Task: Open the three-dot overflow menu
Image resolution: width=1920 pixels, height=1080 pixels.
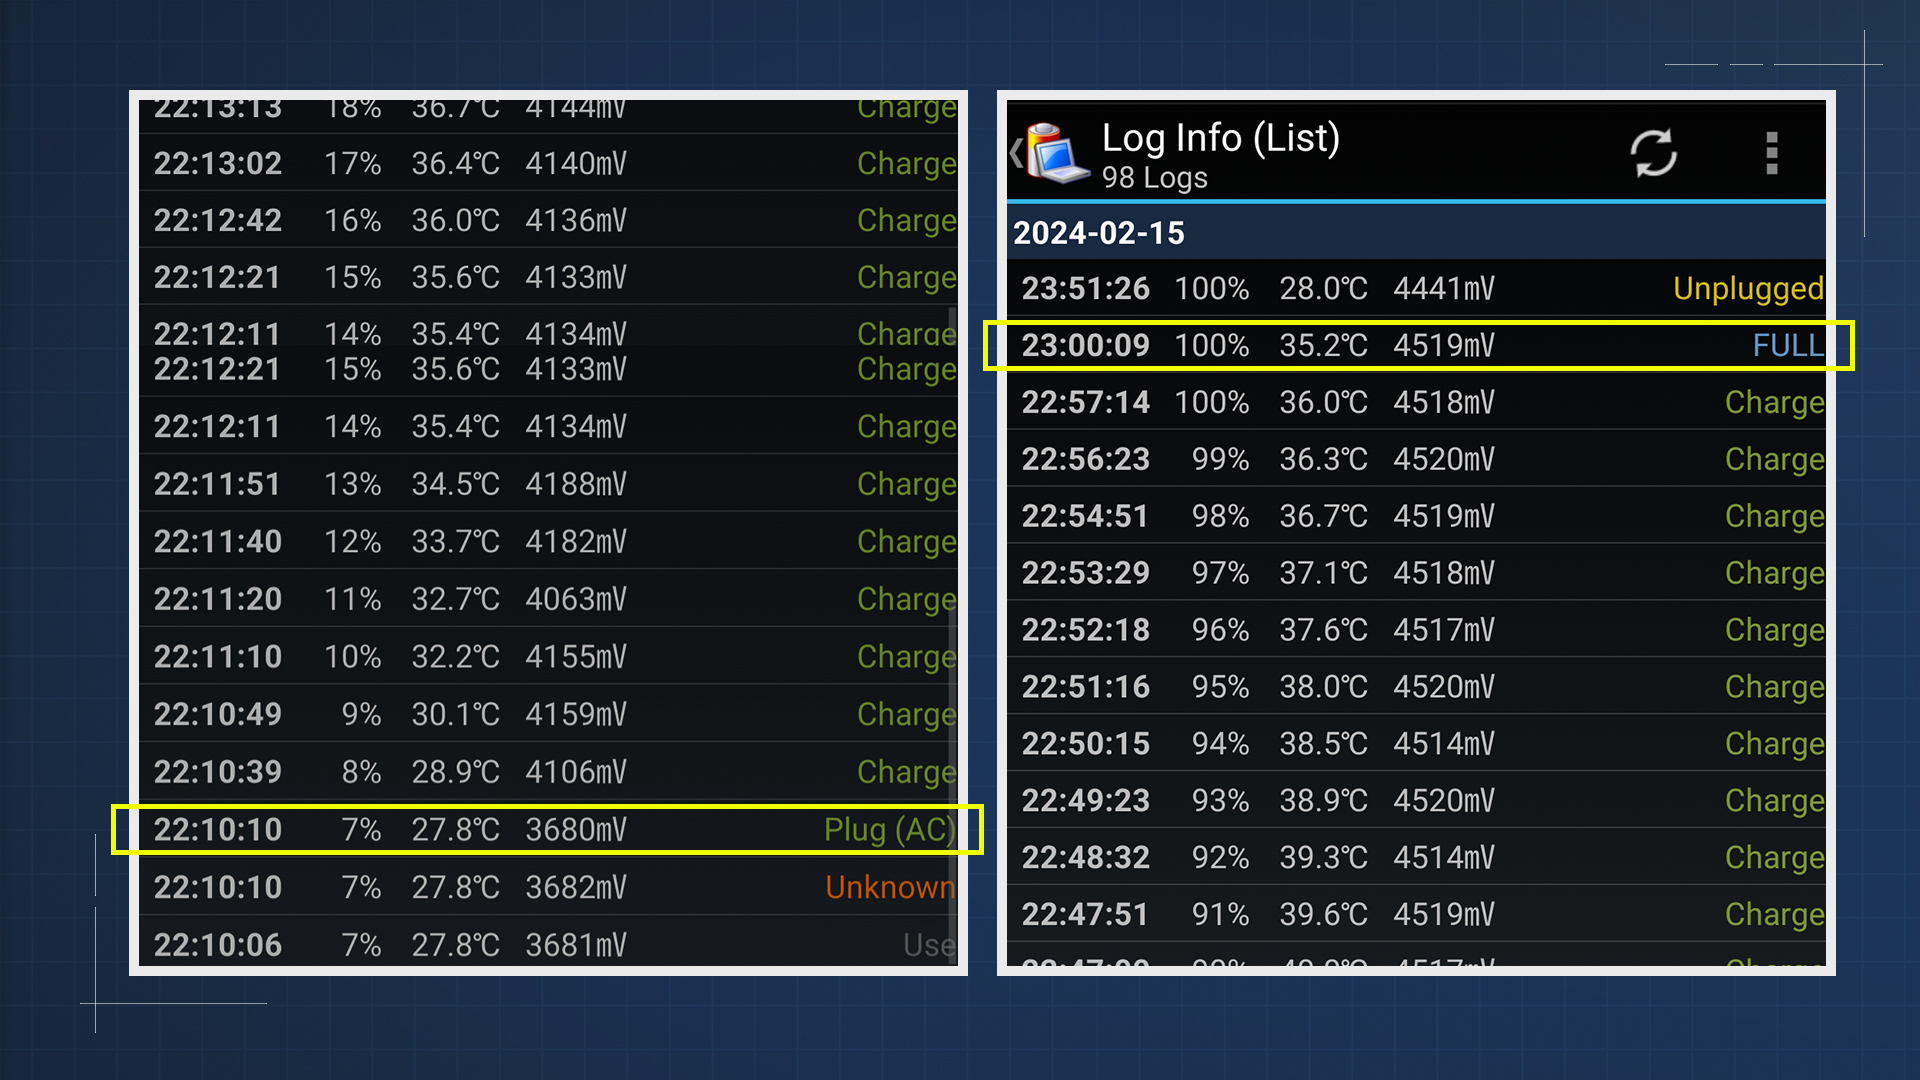Action: 1771,153
